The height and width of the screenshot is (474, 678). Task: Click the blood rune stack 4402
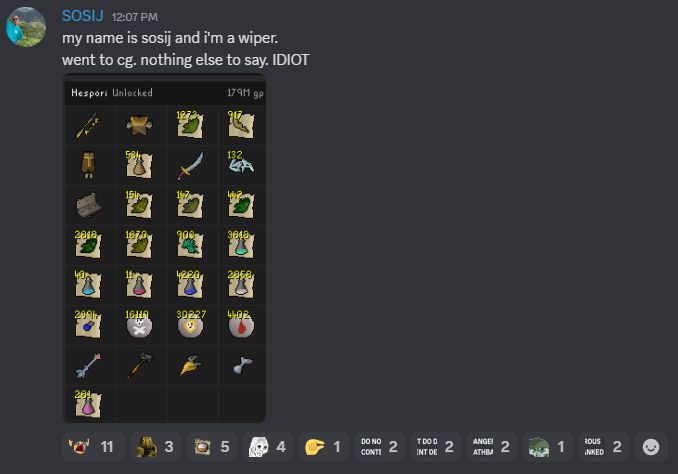tap(240, 323)
